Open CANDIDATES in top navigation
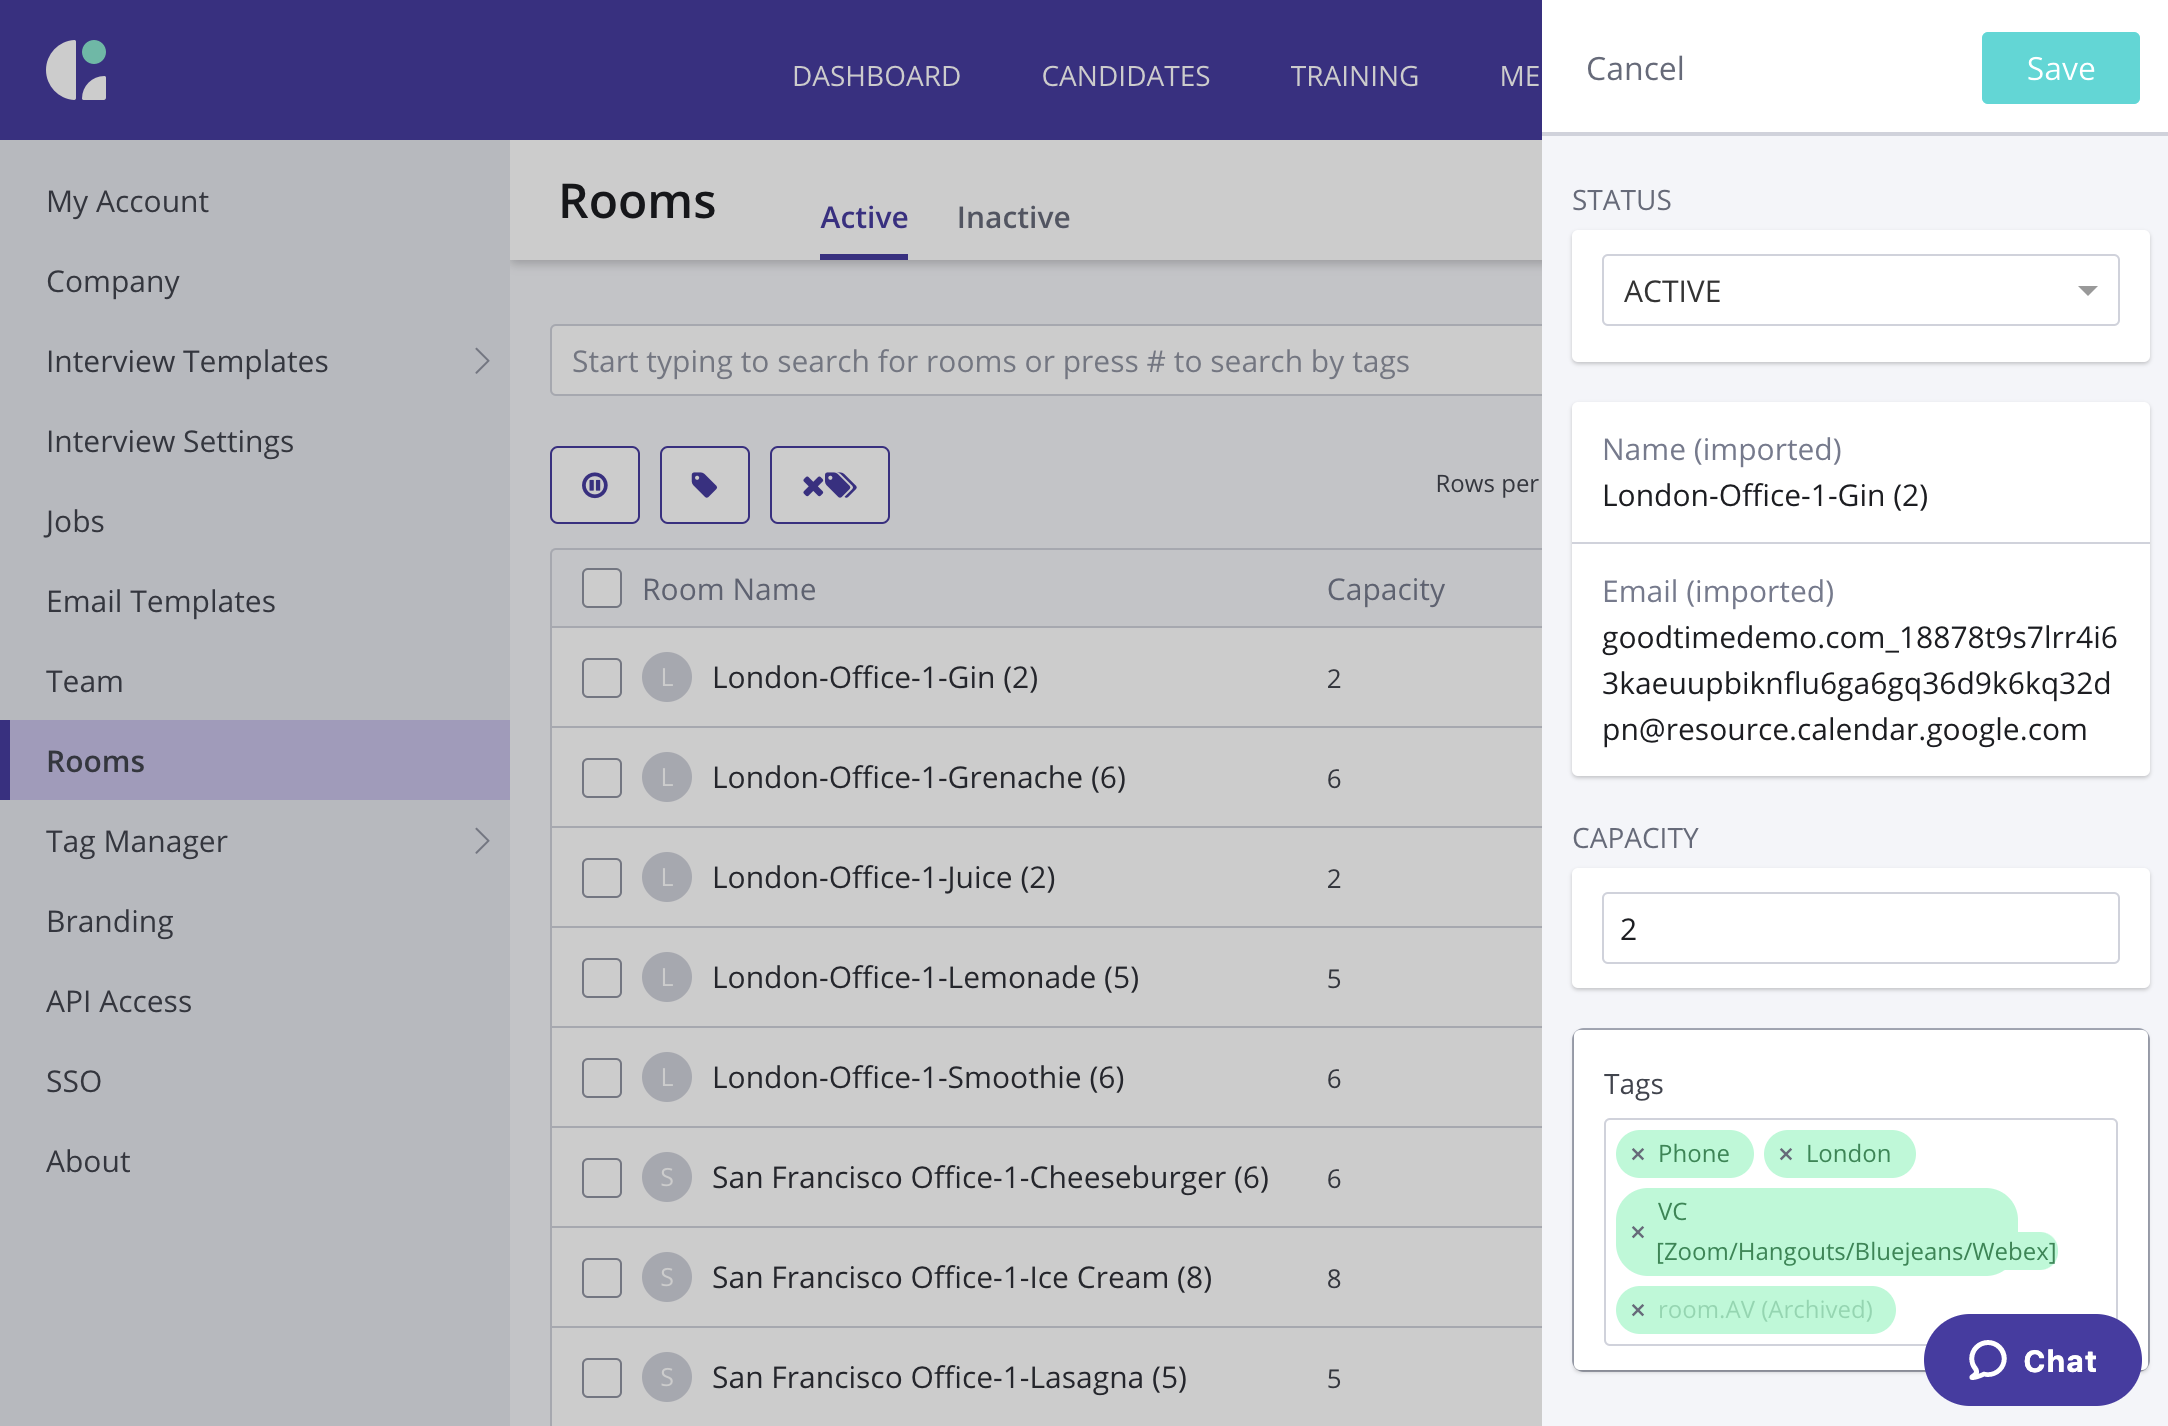The image size is (2168, 1426). (1125, 76)
